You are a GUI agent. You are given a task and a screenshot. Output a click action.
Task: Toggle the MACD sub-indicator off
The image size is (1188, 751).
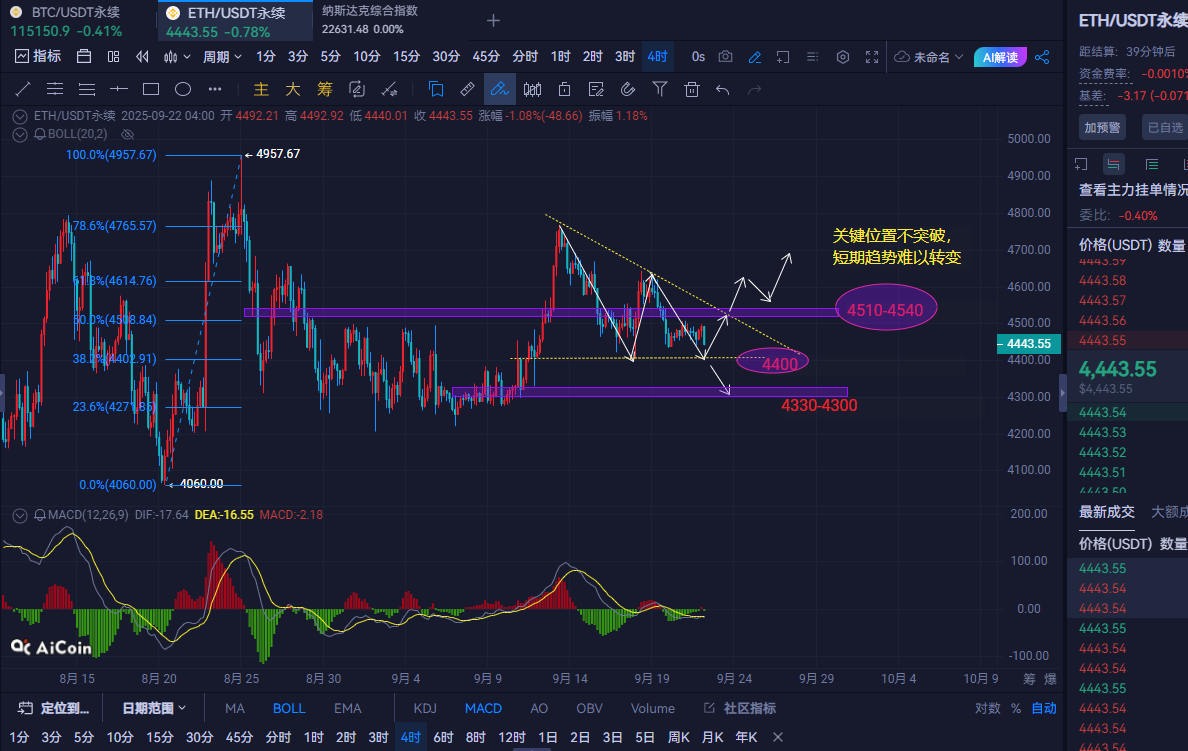coord(483,709)
